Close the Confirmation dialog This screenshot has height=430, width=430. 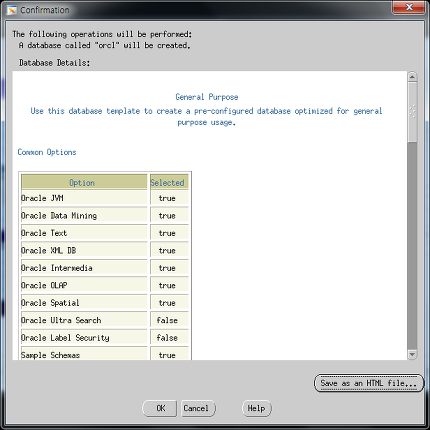tap(409, 7)
